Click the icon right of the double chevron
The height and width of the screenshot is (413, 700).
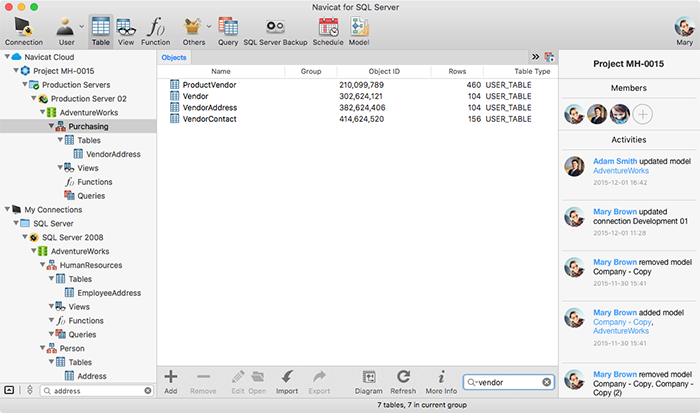pyautogui.click(x=549, y=57)
